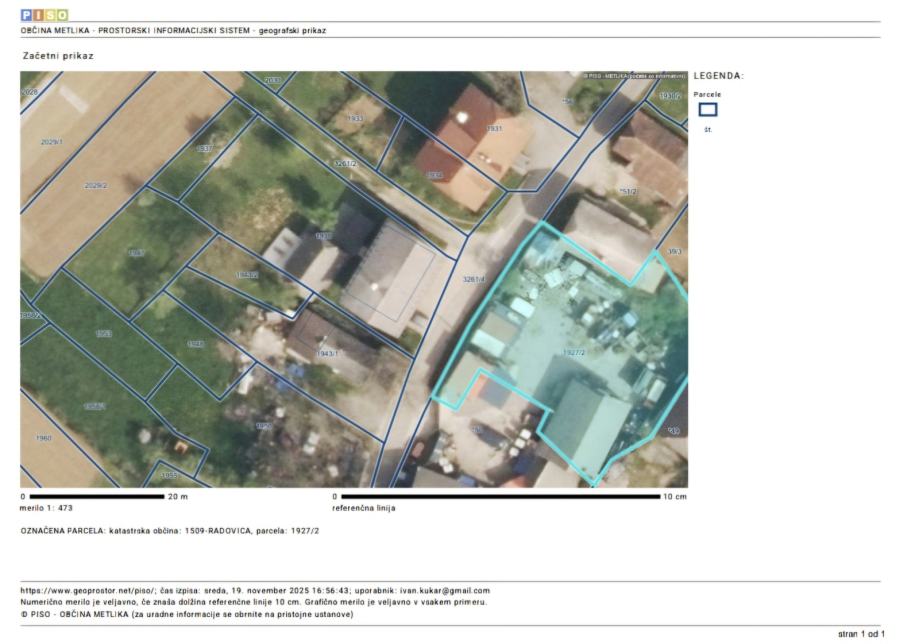Viewport: 919px width, 644px height.
Task: Click parcel label 1948 on the map
Action: pyautogui.click(x=195, y=344)
